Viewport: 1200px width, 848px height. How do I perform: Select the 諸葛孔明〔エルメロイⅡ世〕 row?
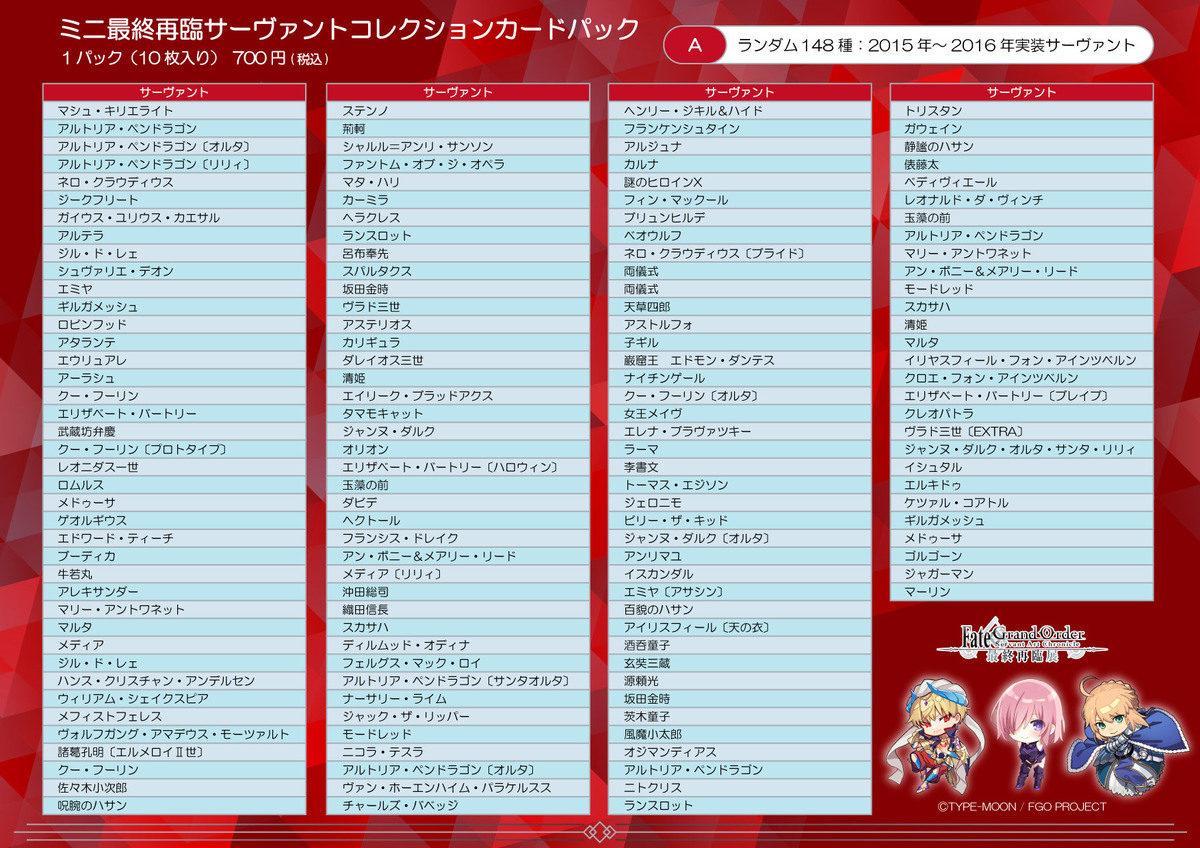[174, 752]
